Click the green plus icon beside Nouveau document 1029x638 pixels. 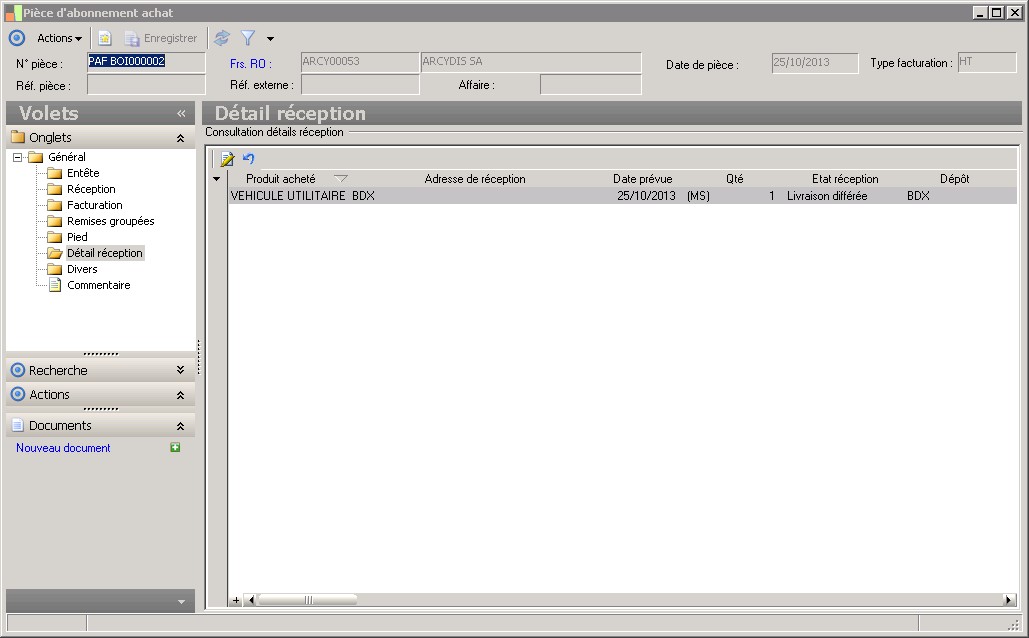175,448
